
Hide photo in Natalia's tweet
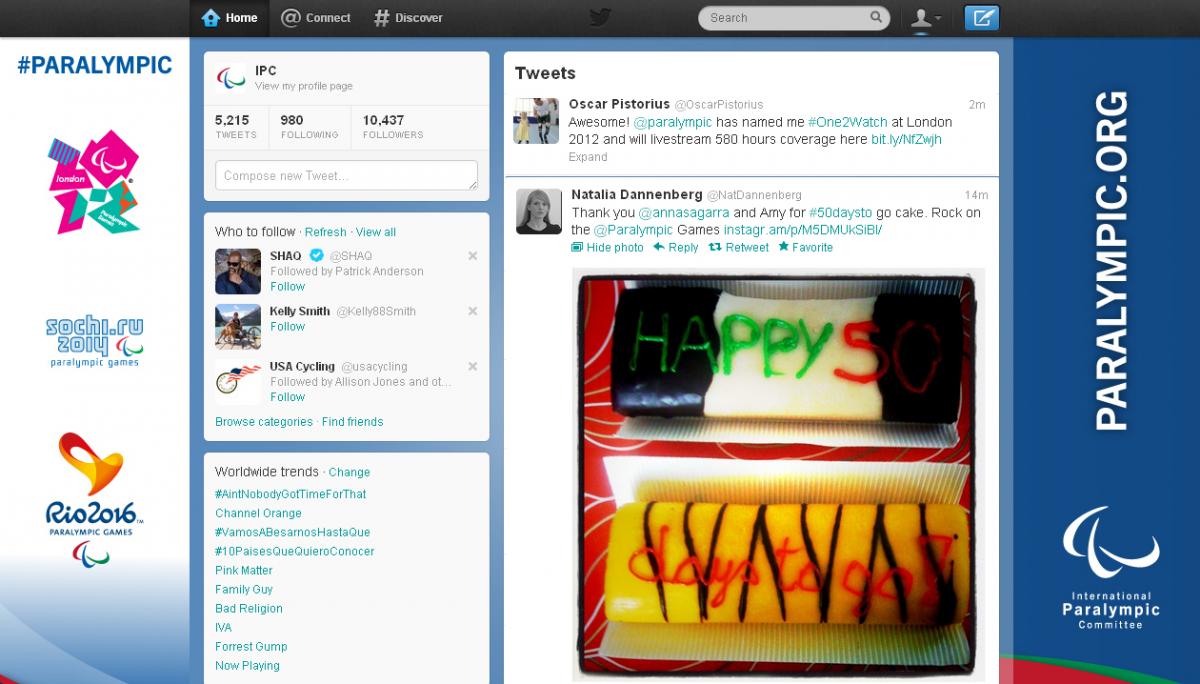[608, 247]
